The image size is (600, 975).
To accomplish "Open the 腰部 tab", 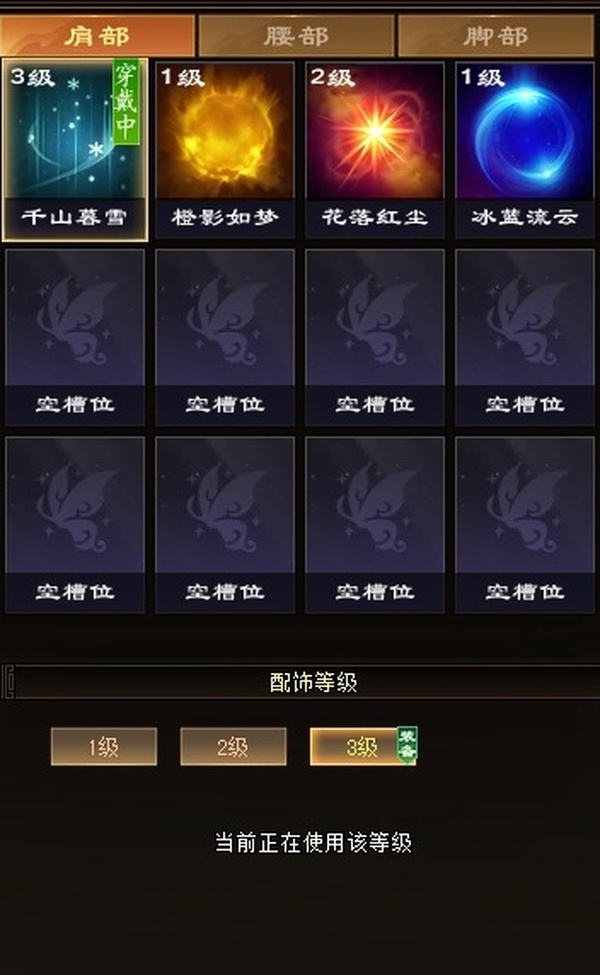I will click(x=296, y=36).
